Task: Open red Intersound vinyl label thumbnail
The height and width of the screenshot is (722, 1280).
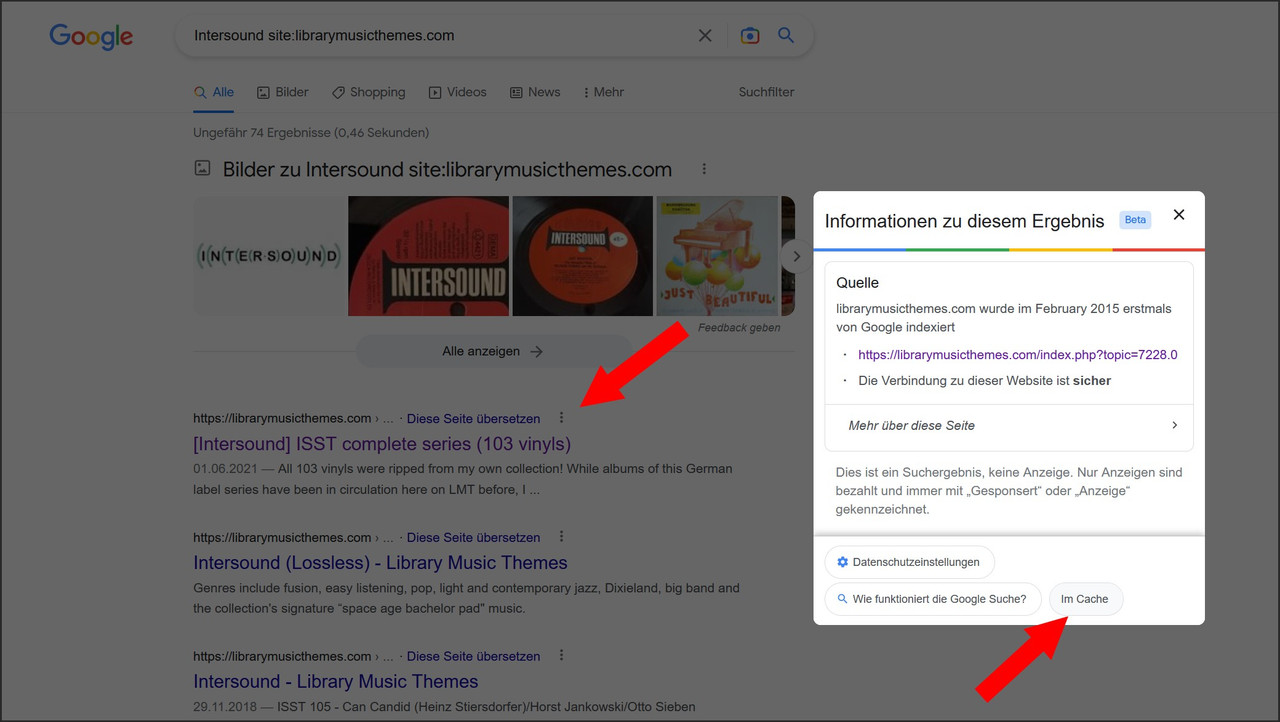Action: click(x=428, y=256)
